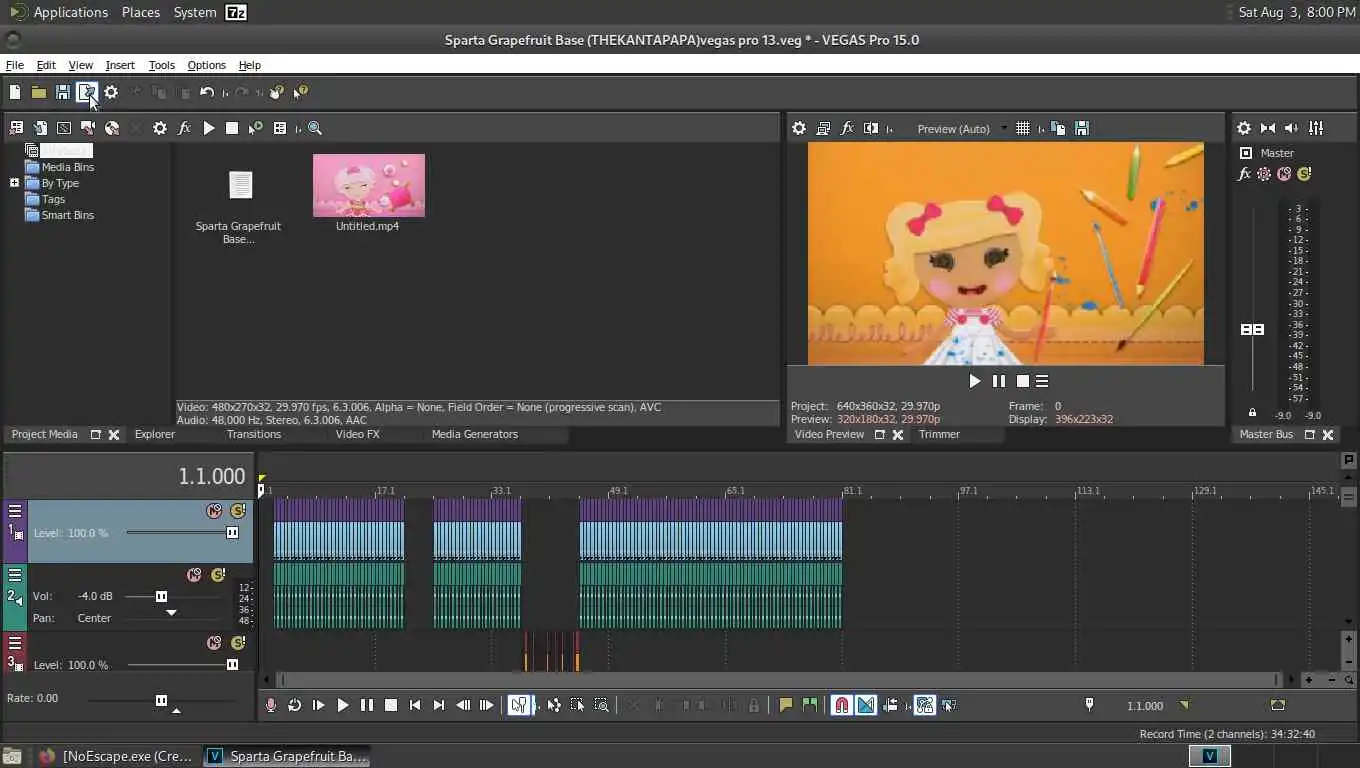
Task: Click Video Output FX icon in preview
Action: [x=847, y=128]
